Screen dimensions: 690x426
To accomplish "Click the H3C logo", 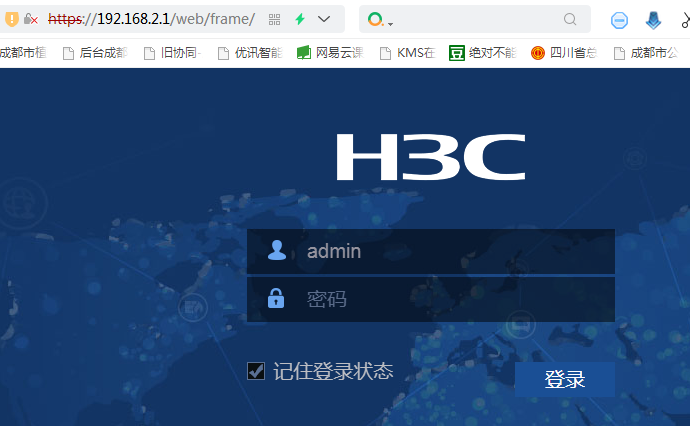I will tap(431, 157).
